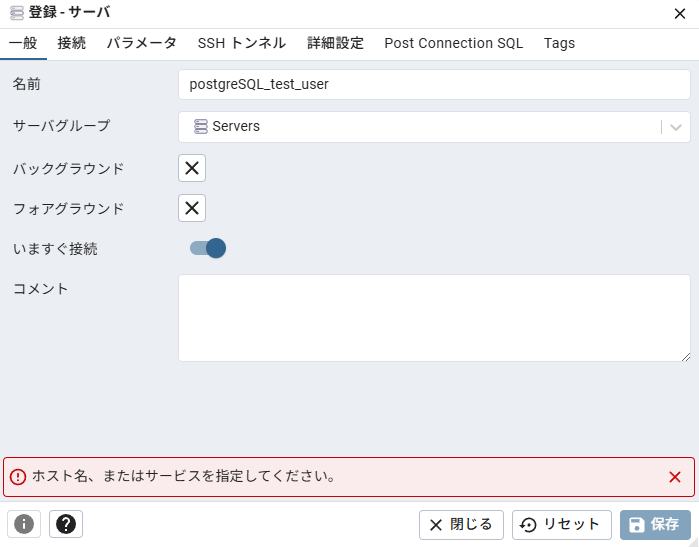Expand the サーバグループ Servers dropdown
699x547 pixels.
[676, 127]
